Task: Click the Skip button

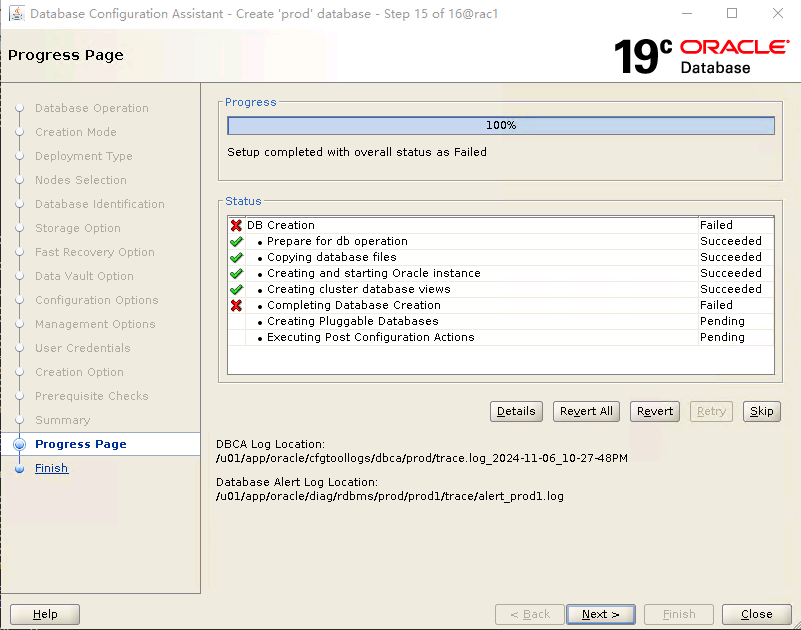Action: click(761, 411)
